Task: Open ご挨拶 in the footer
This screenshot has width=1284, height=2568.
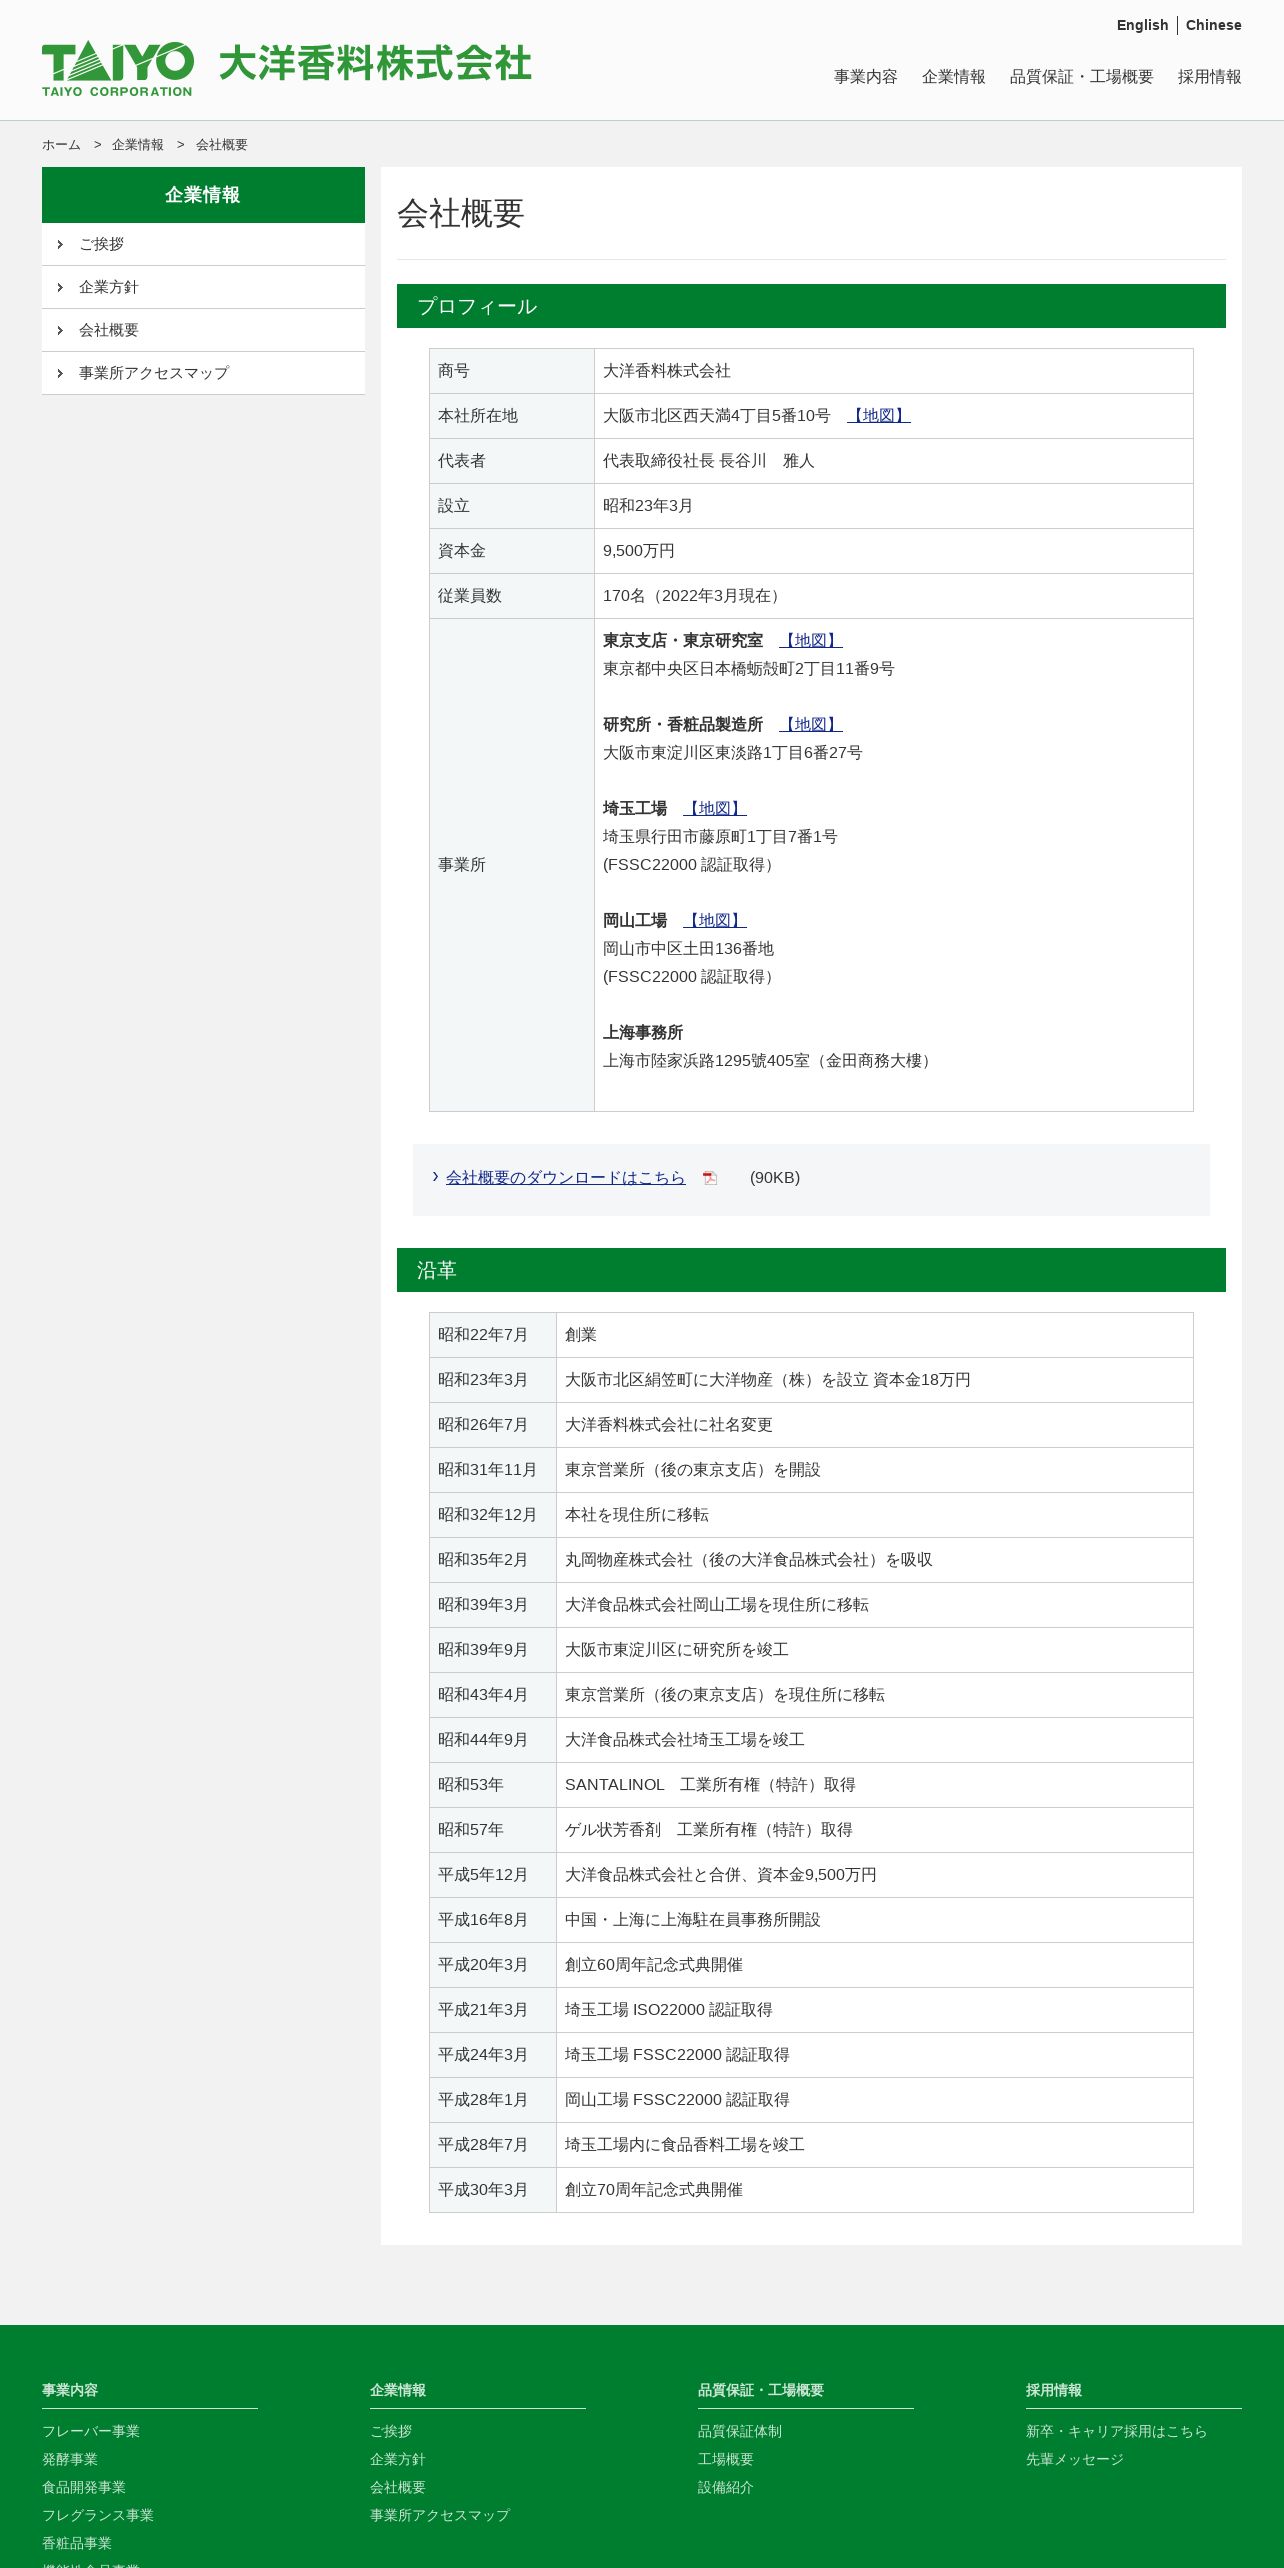Action: coord(391,2431)
